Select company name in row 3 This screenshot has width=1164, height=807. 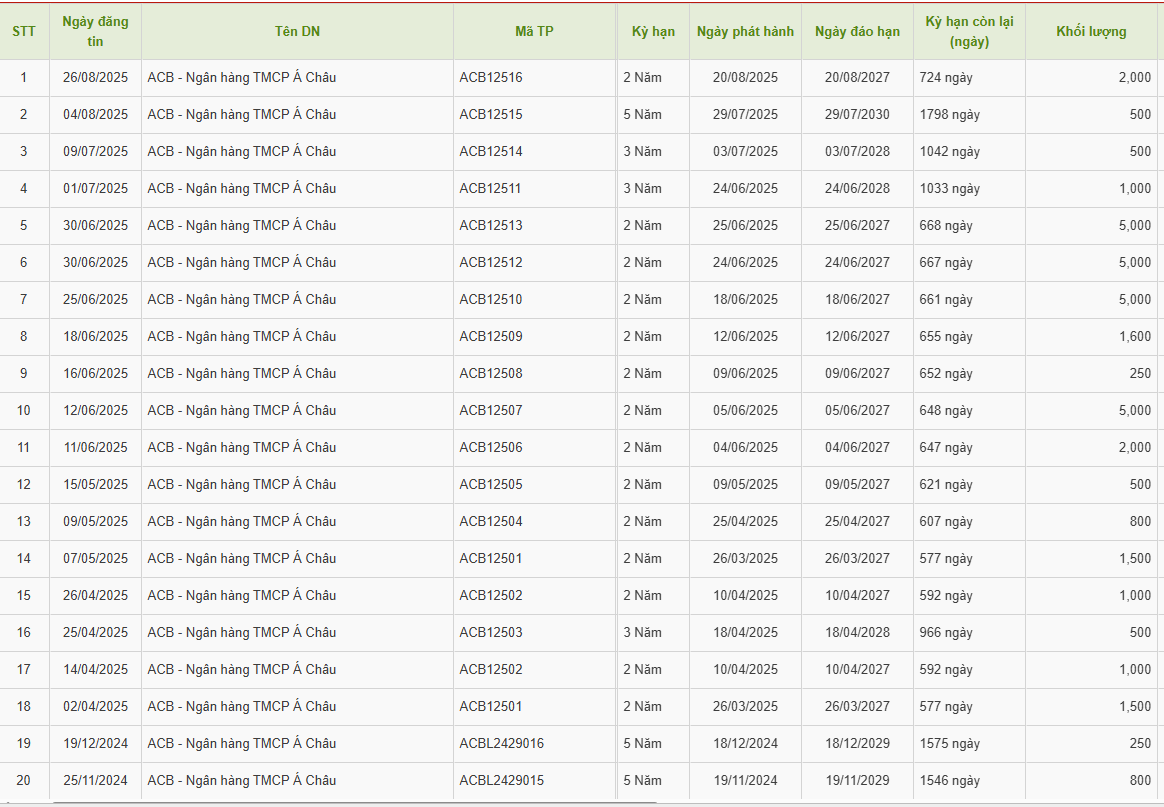tap(241, 152)
